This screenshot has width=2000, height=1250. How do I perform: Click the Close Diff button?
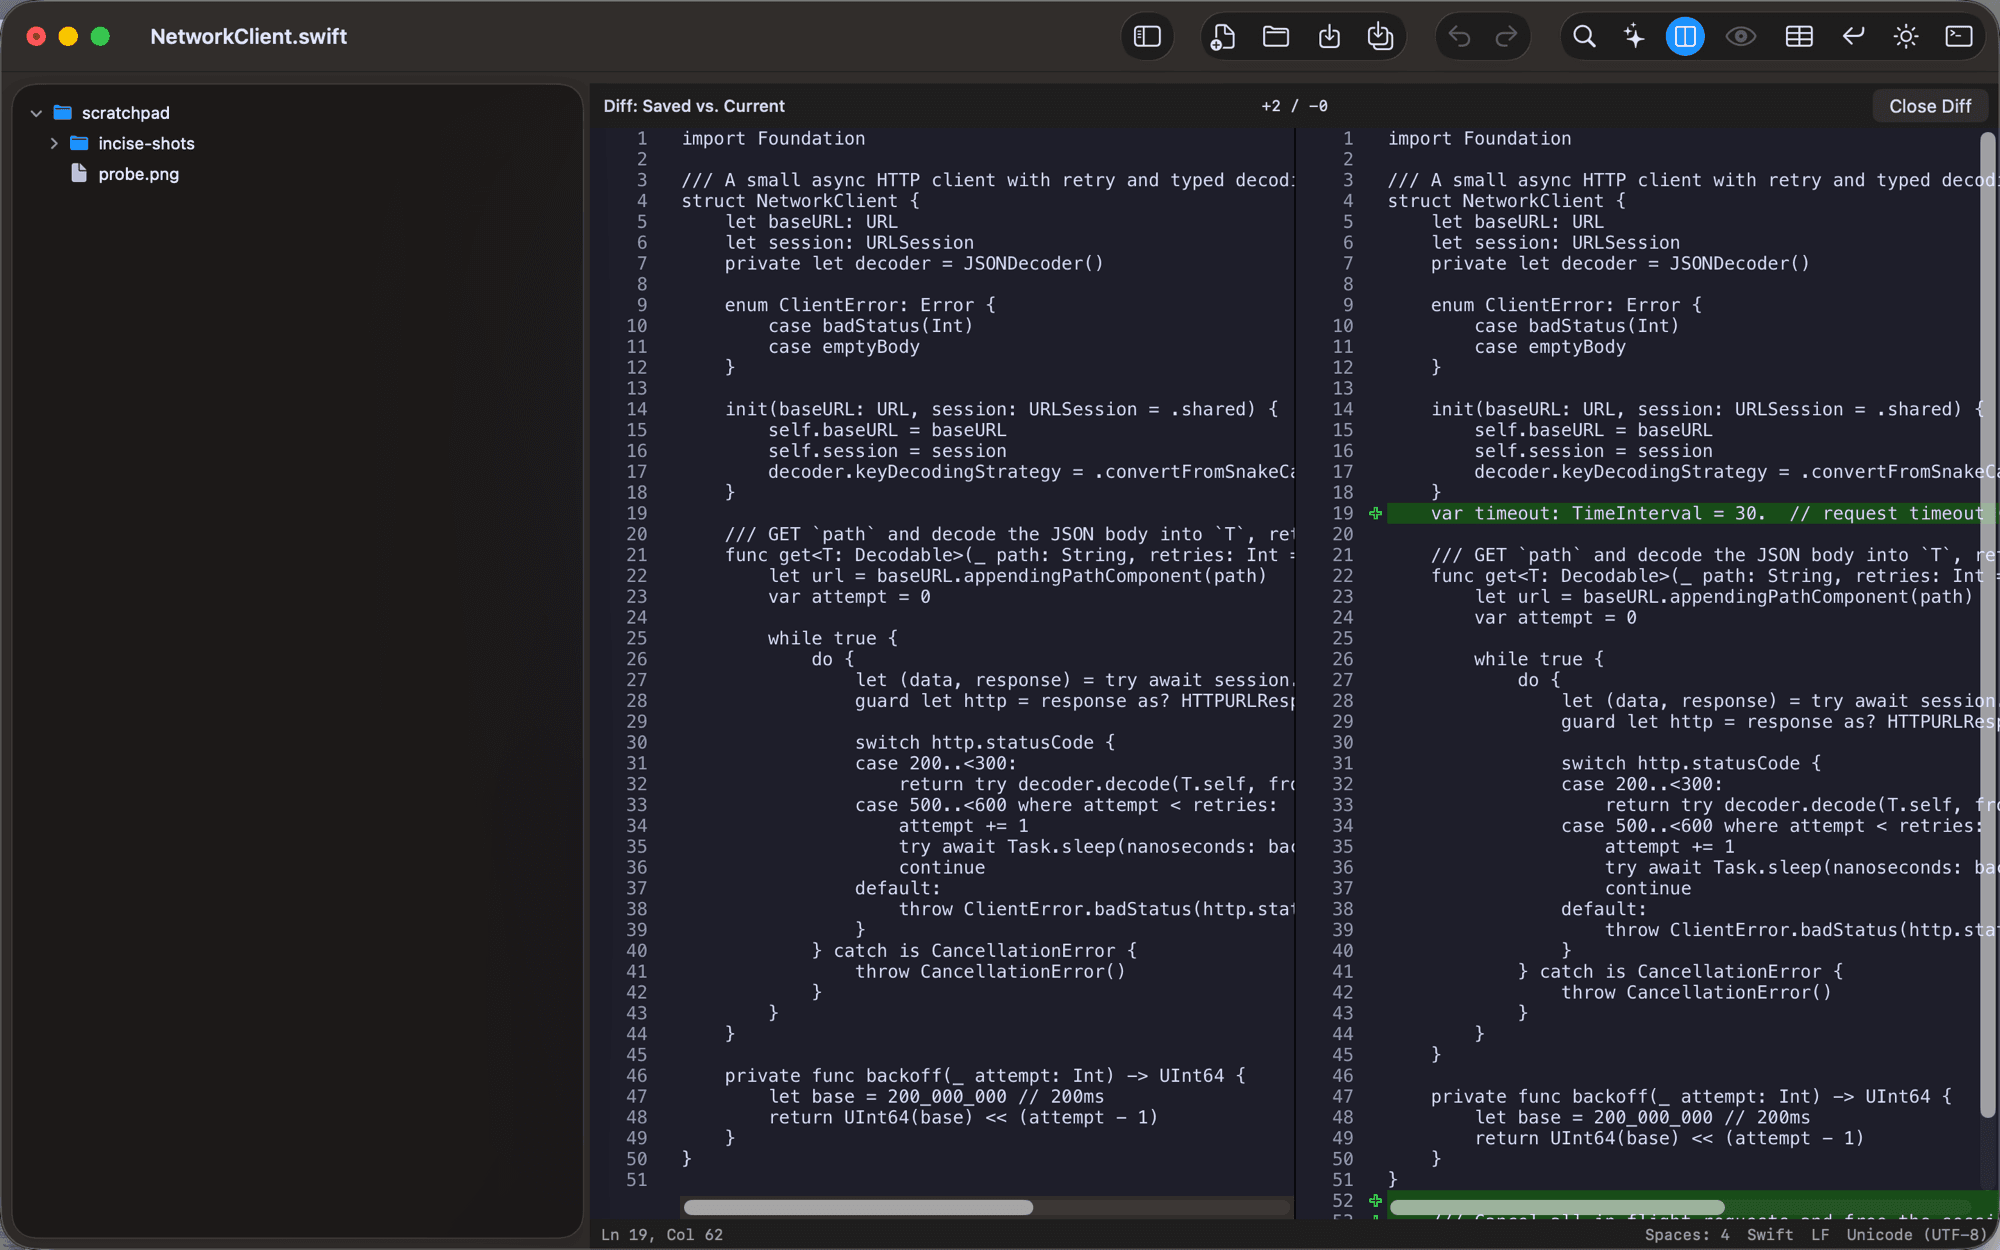point(1930,106)
